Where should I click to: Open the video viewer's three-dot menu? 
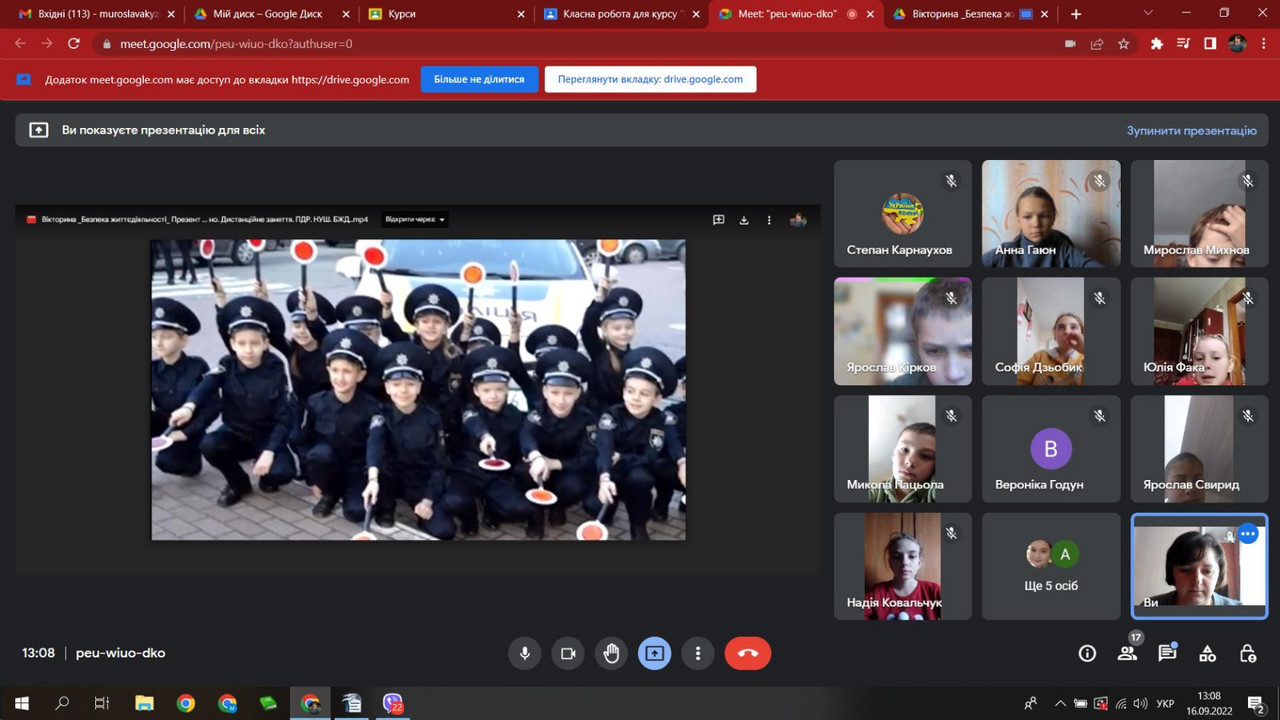[x=769, y=220]
